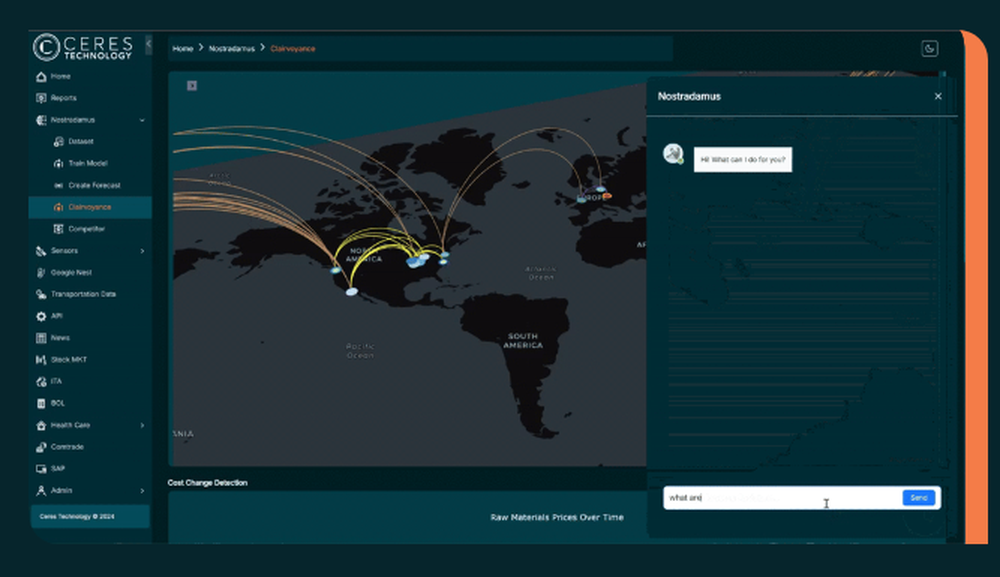Click the Sensors satellite icon
The height and width of the screenshot is (577, 1000).
[41, 251]
